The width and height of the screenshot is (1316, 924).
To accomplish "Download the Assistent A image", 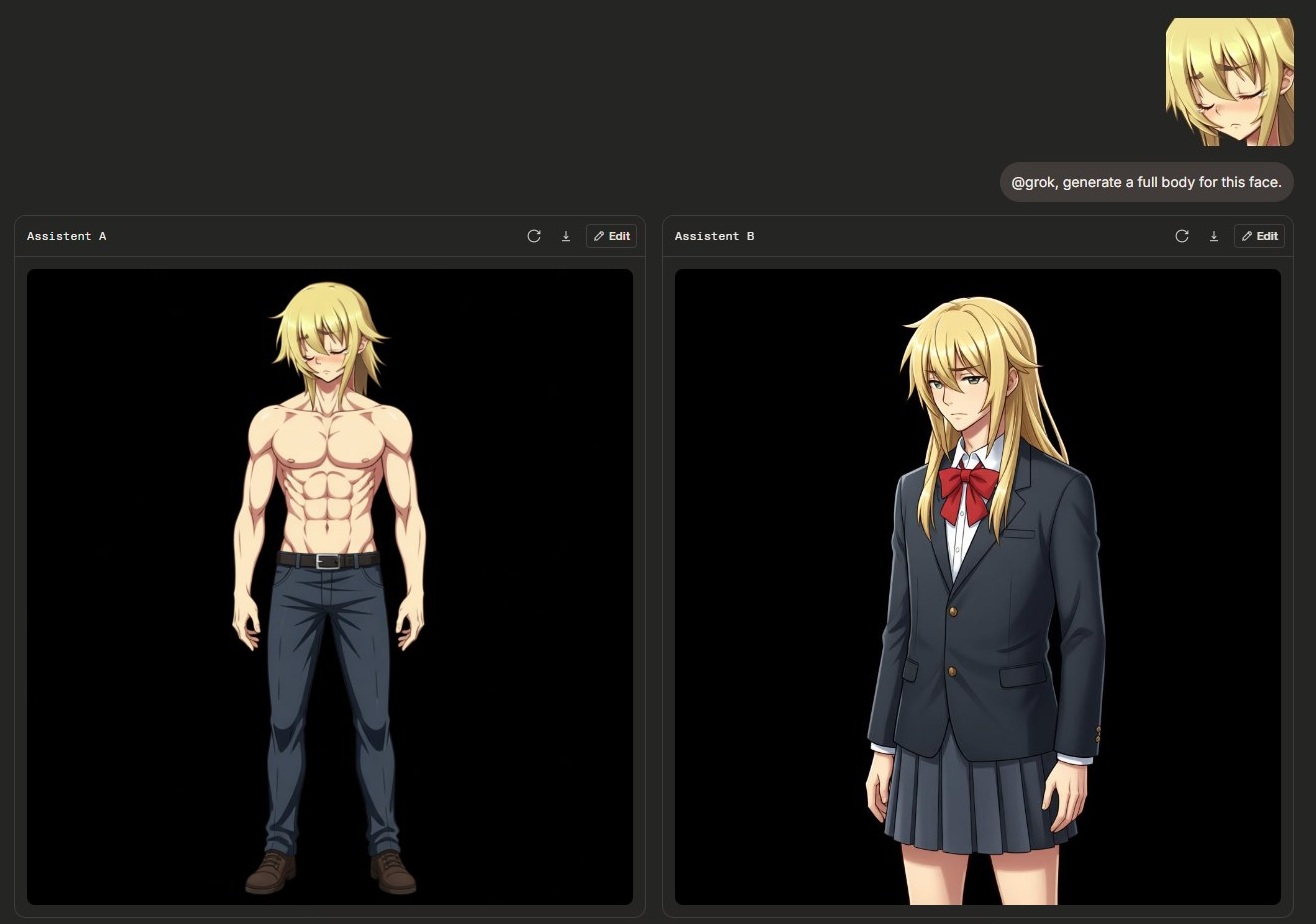I will point(566,236).
